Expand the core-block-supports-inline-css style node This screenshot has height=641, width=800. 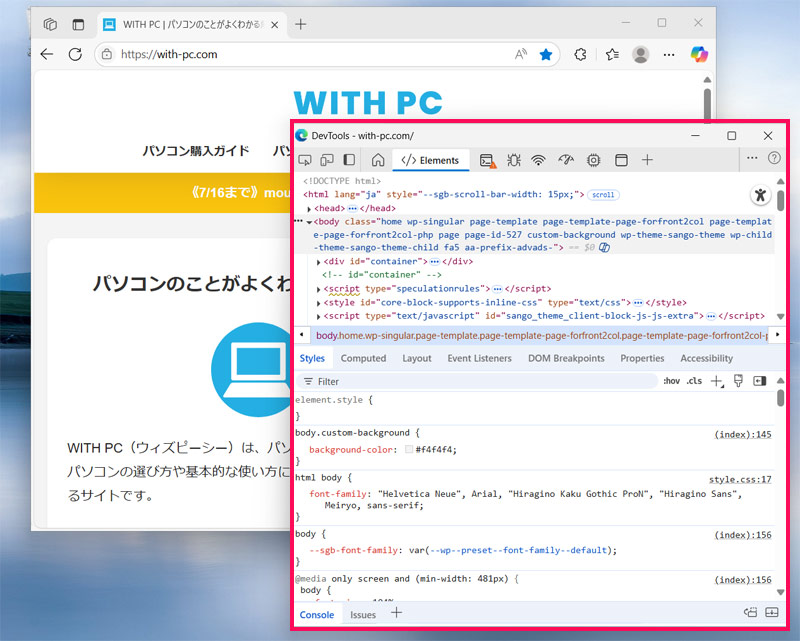click(318, 303)
